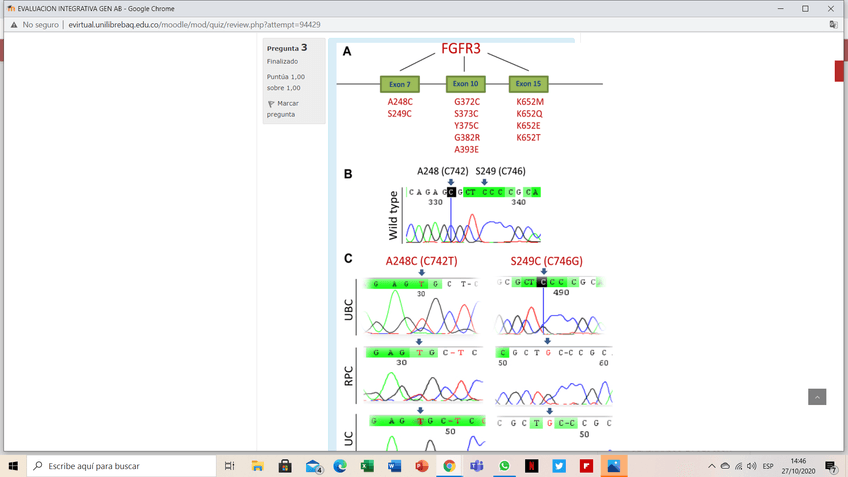The image size is (848, 477).
Task: Open Microsoft Teams from the taskbar
Action: point(477,466)
